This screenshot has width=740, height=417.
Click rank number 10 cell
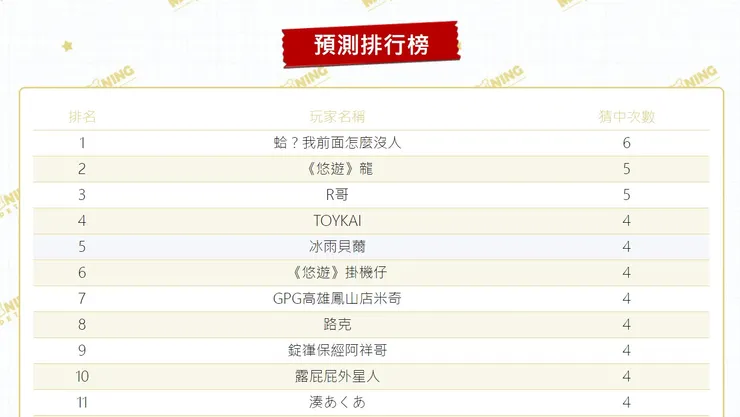tap(82, 376)
